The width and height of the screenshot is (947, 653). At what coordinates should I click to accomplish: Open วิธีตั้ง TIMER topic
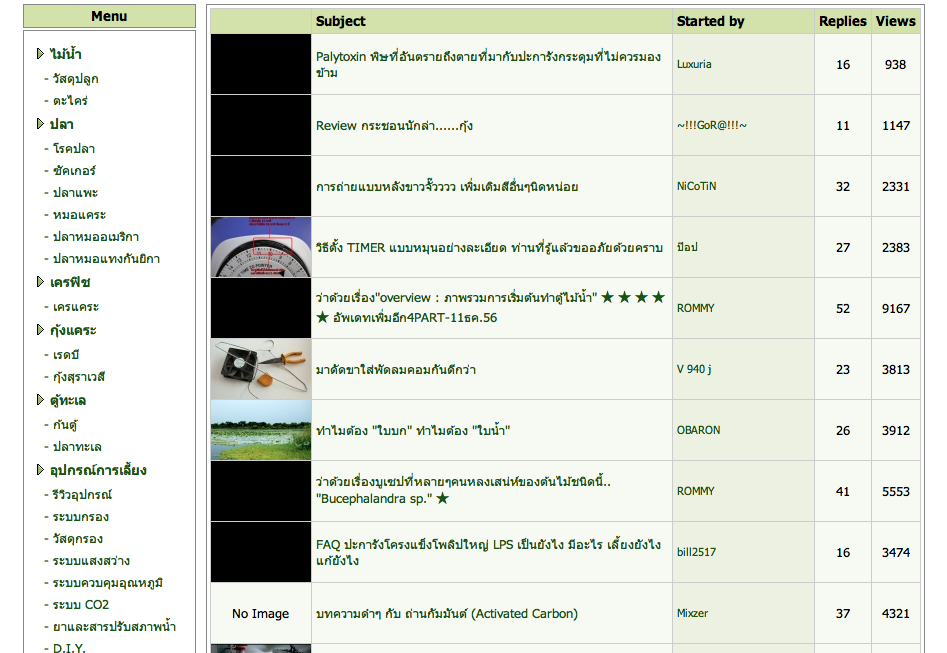[x=489, y=248]
